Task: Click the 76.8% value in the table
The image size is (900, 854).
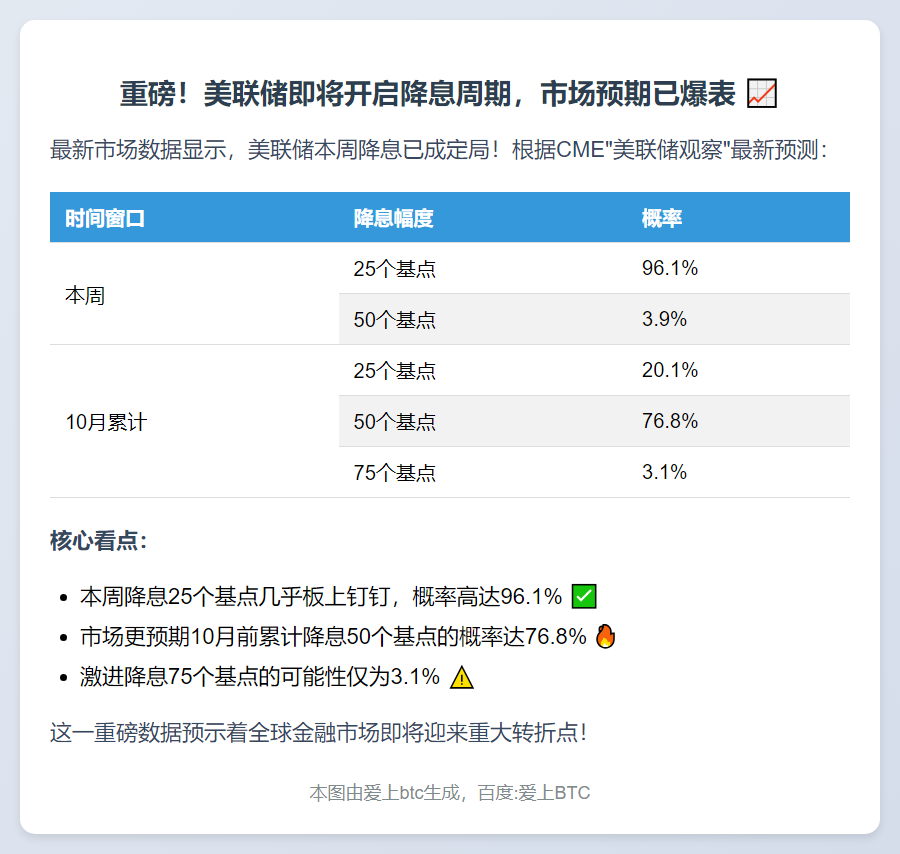Action: pos(670,422)
